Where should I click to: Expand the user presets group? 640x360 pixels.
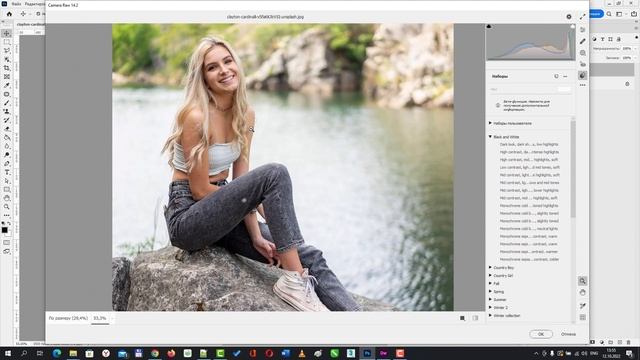[x=490, y=123]
